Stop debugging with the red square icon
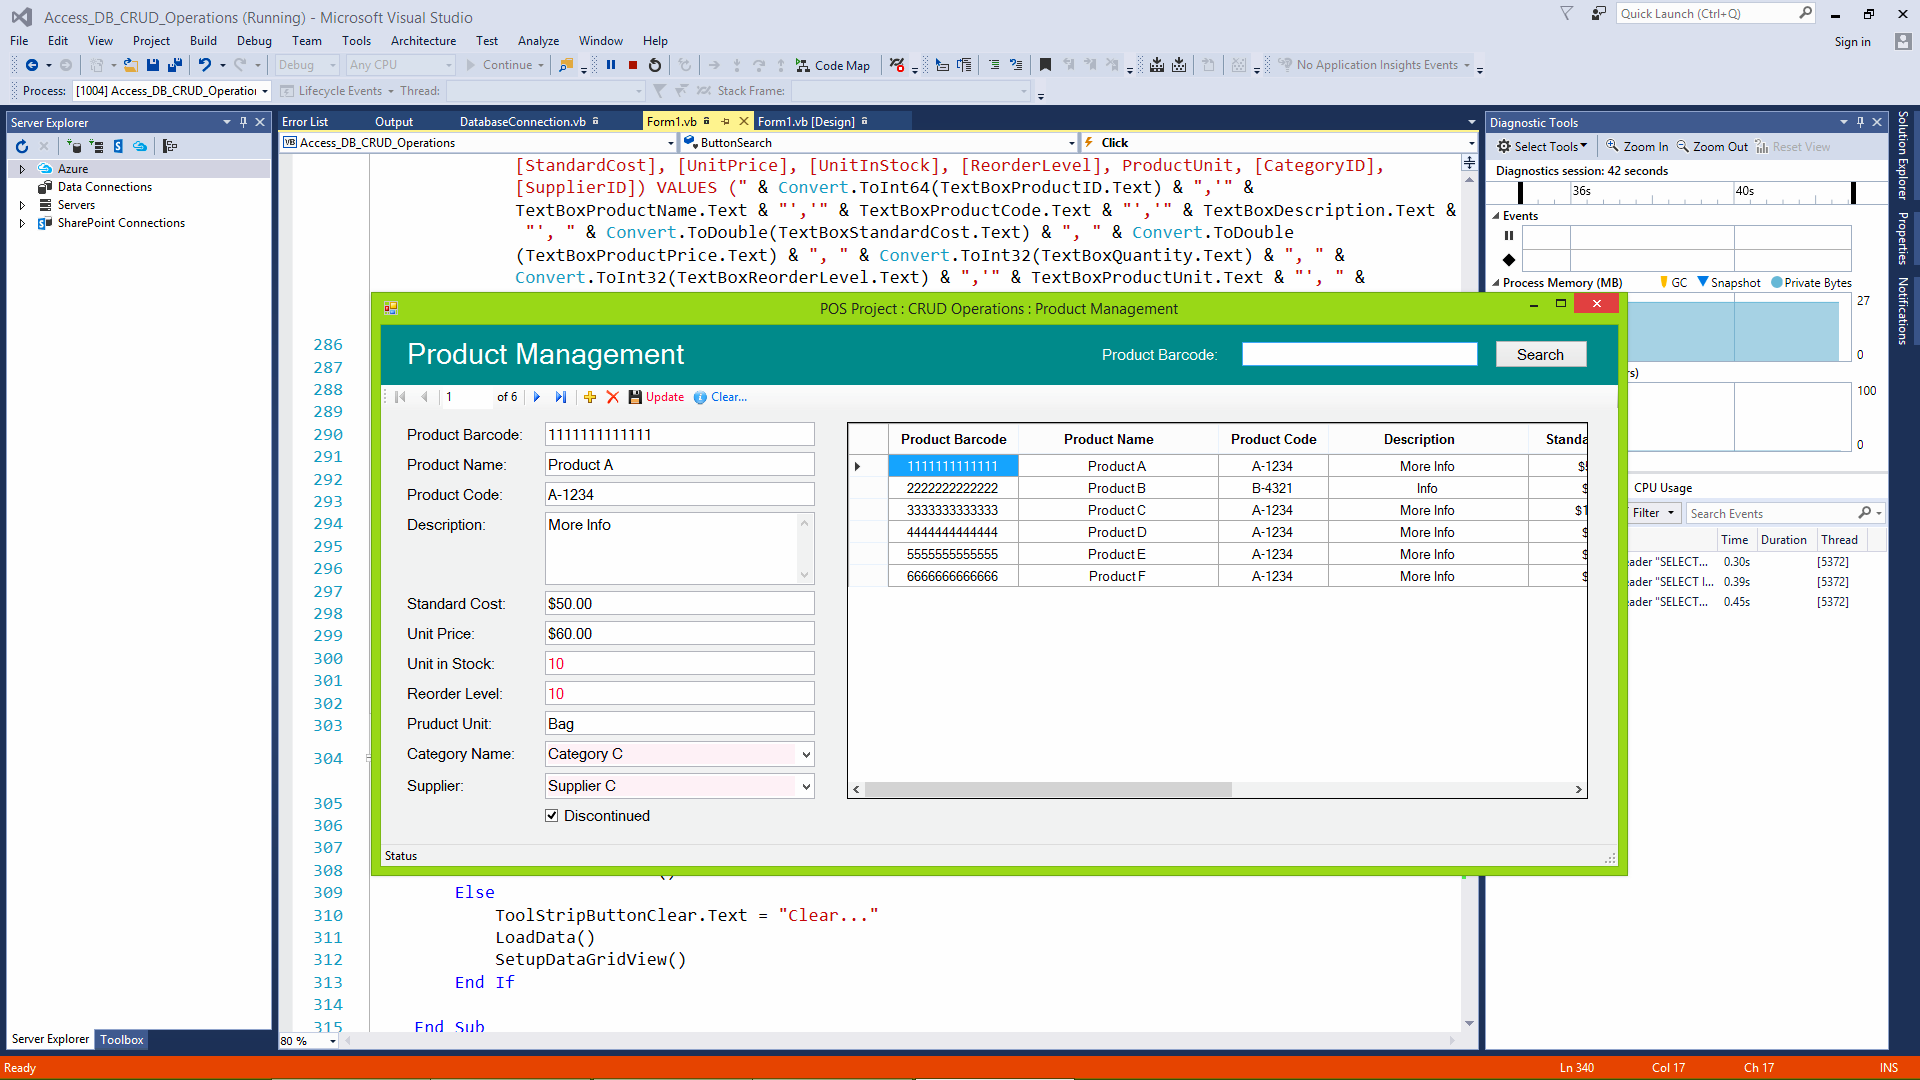Viewport: 1920px width, 1080px height. [633, 65]
